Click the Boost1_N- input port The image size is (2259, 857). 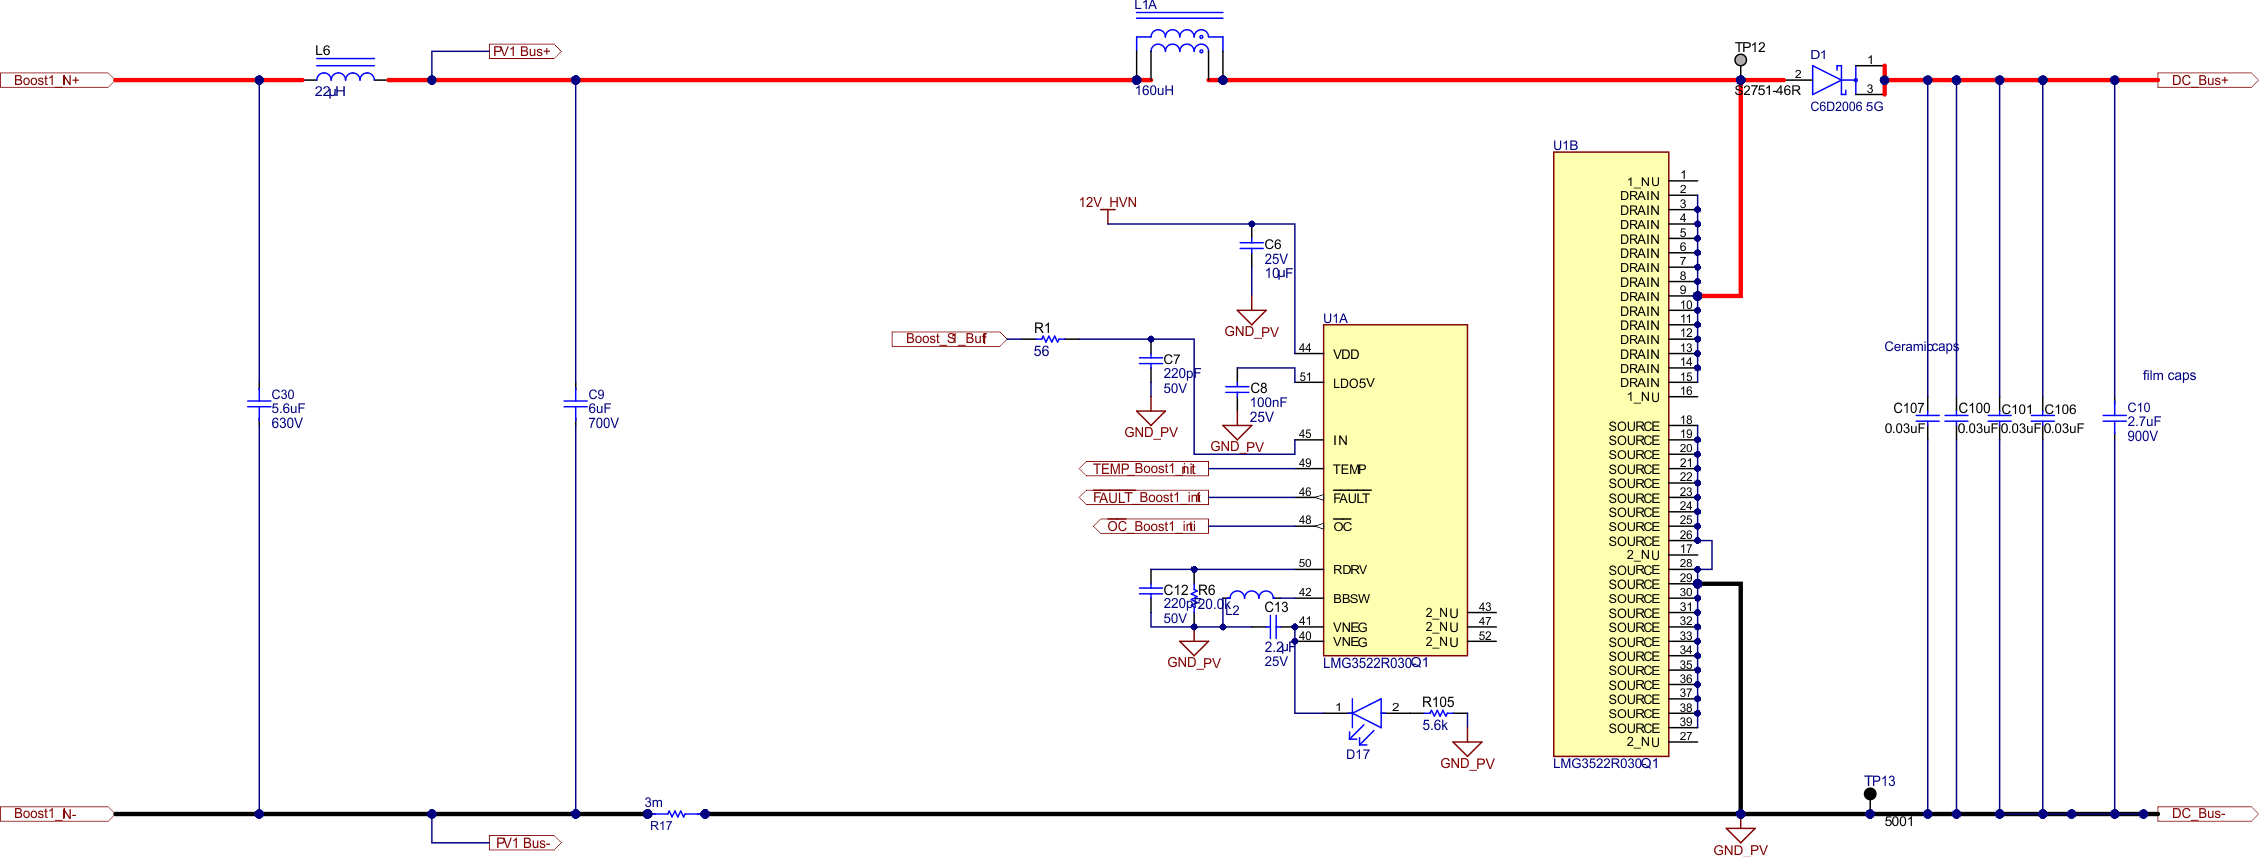tap(56, 814)
